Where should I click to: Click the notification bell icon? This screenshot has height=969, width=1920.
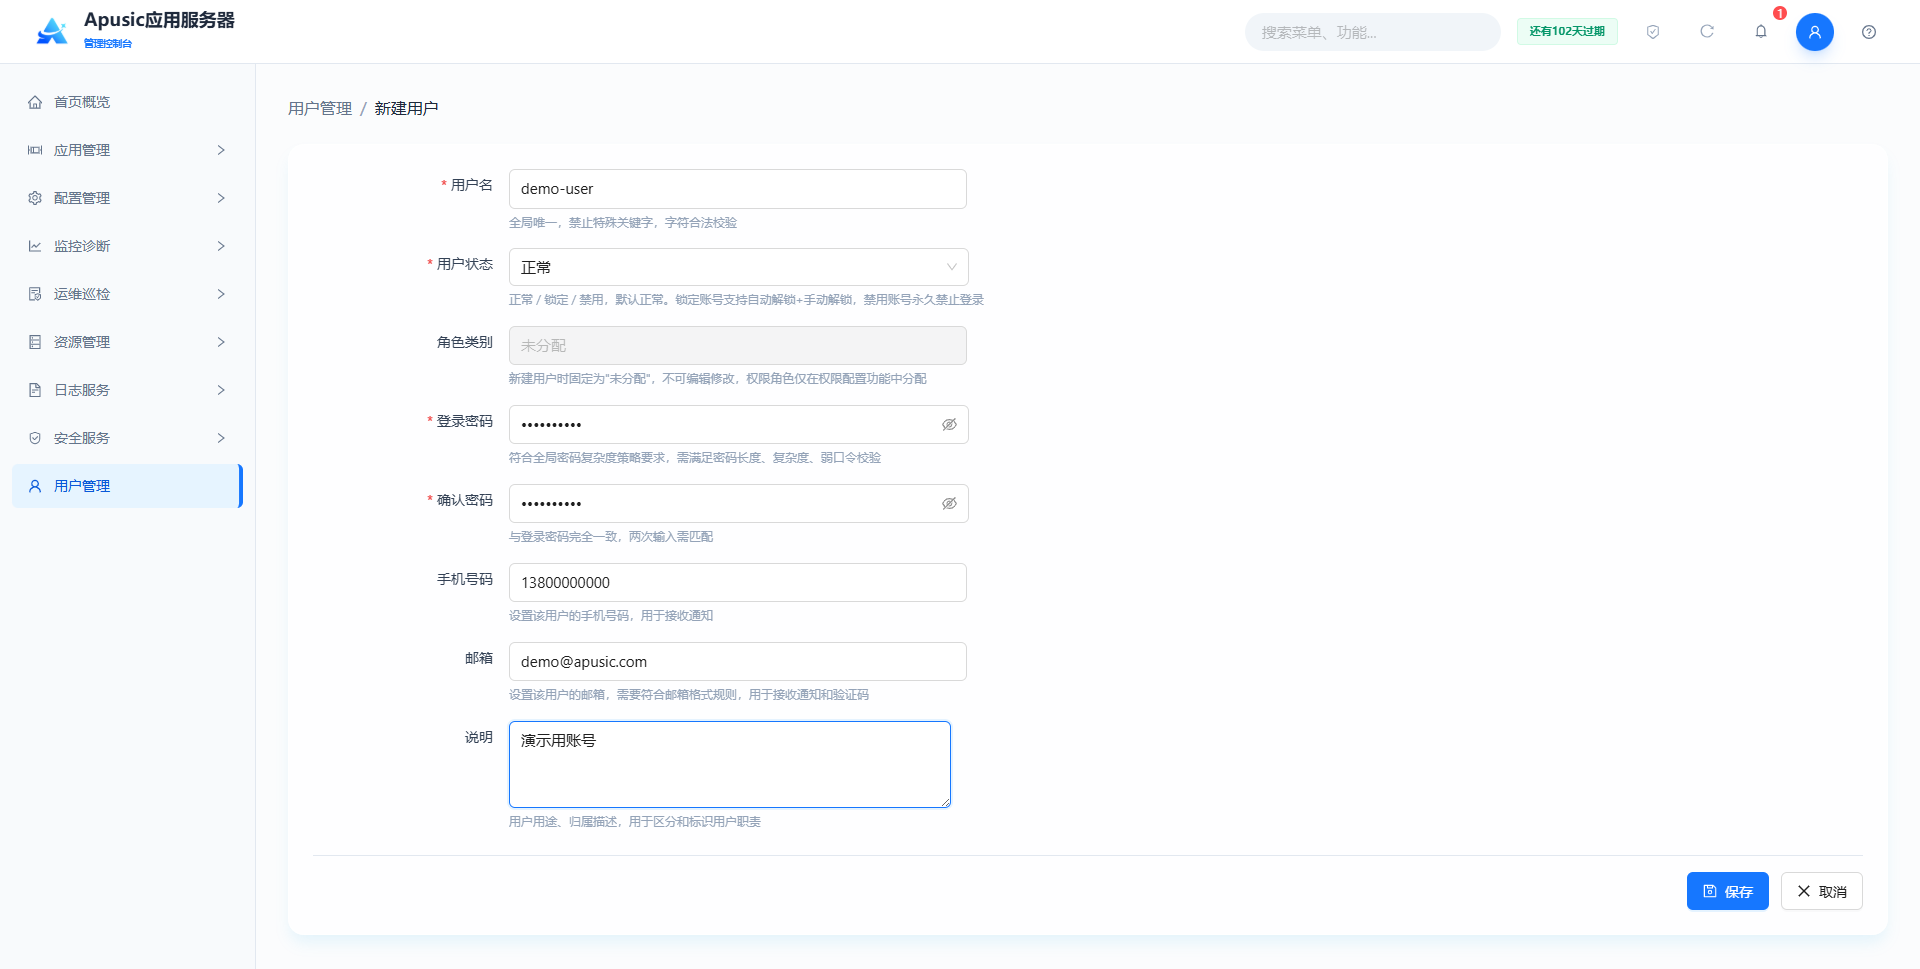click(x=1761, y=32)
